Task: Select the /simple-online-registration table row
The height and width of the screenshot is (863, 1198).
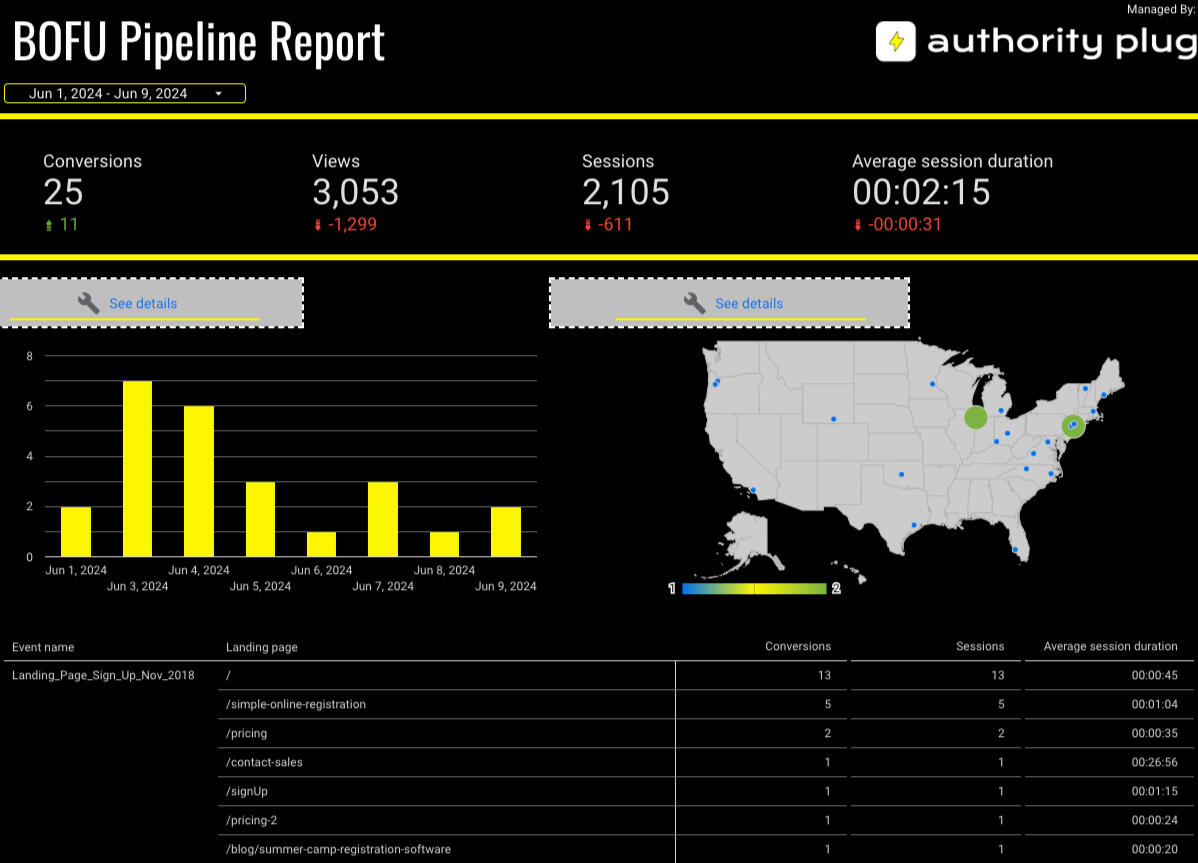Action: pos(296,704)
